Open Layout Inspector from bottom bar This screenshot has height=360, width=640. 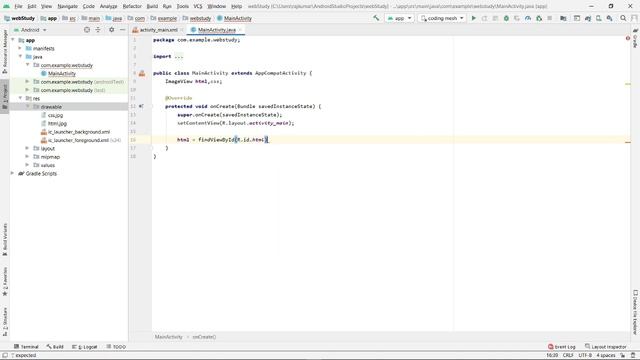coord(605,347)
